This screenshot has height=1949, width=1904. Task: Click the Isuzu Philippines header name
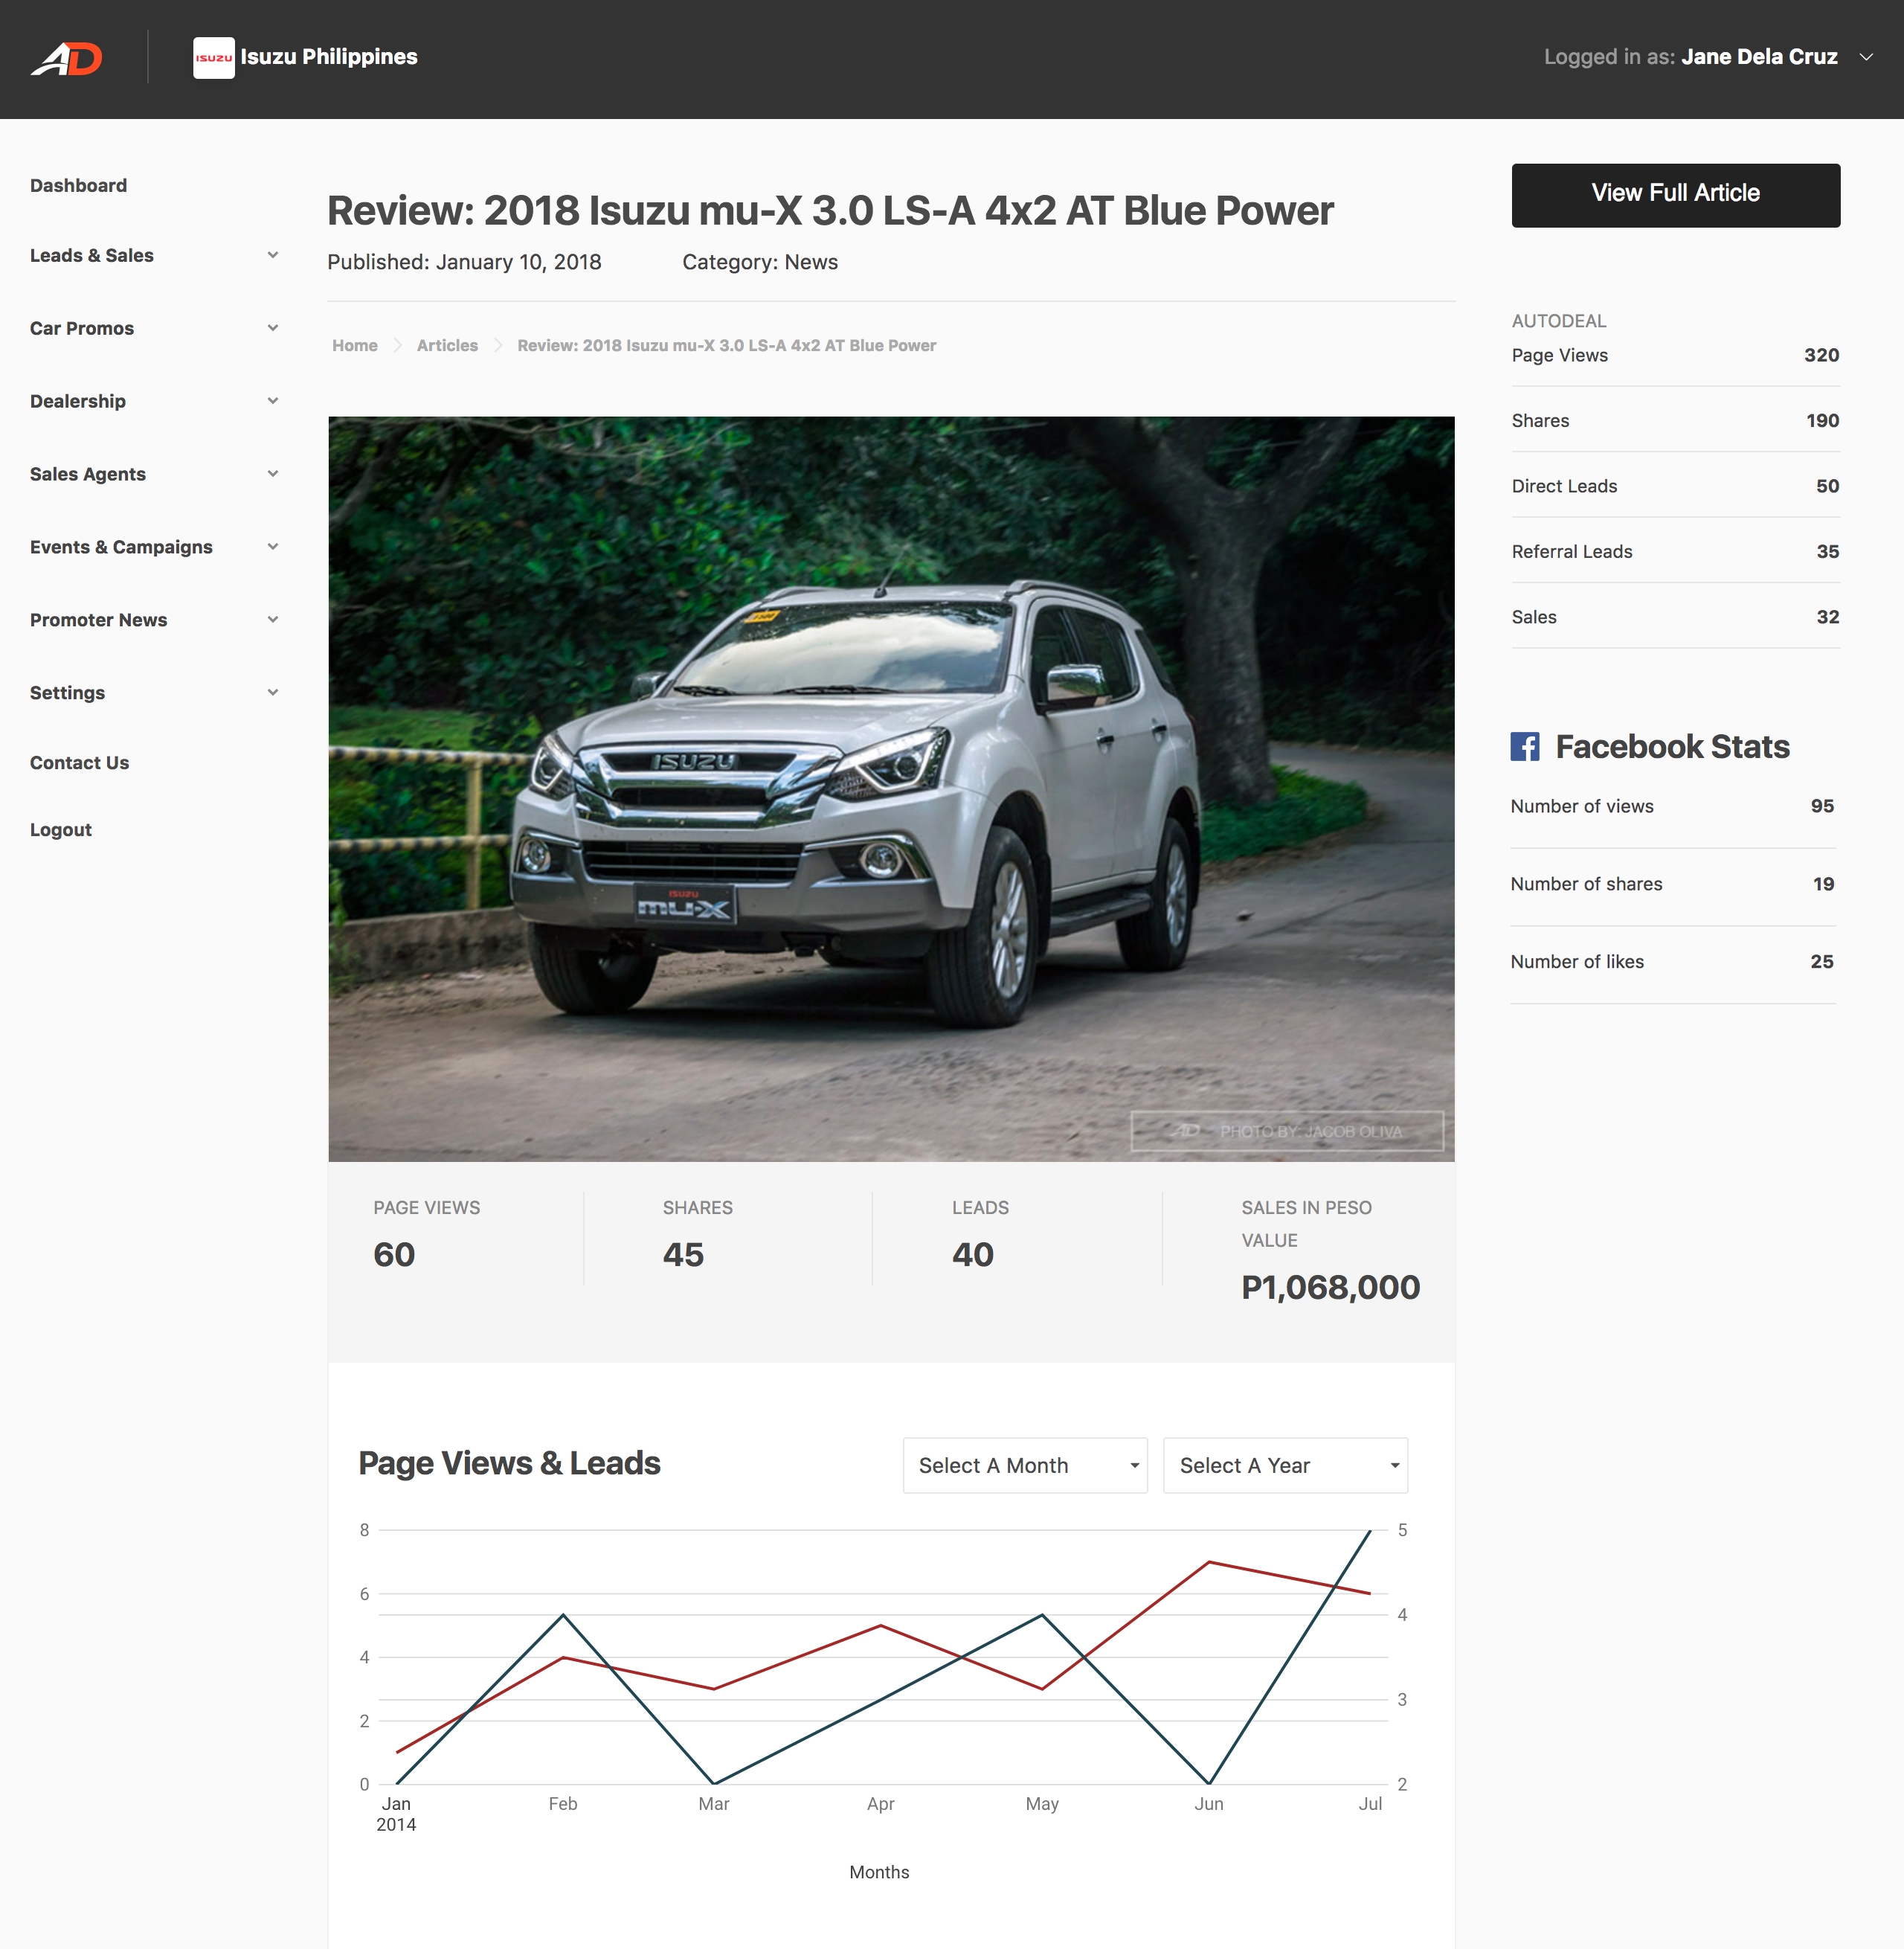(x=329, y=57)
